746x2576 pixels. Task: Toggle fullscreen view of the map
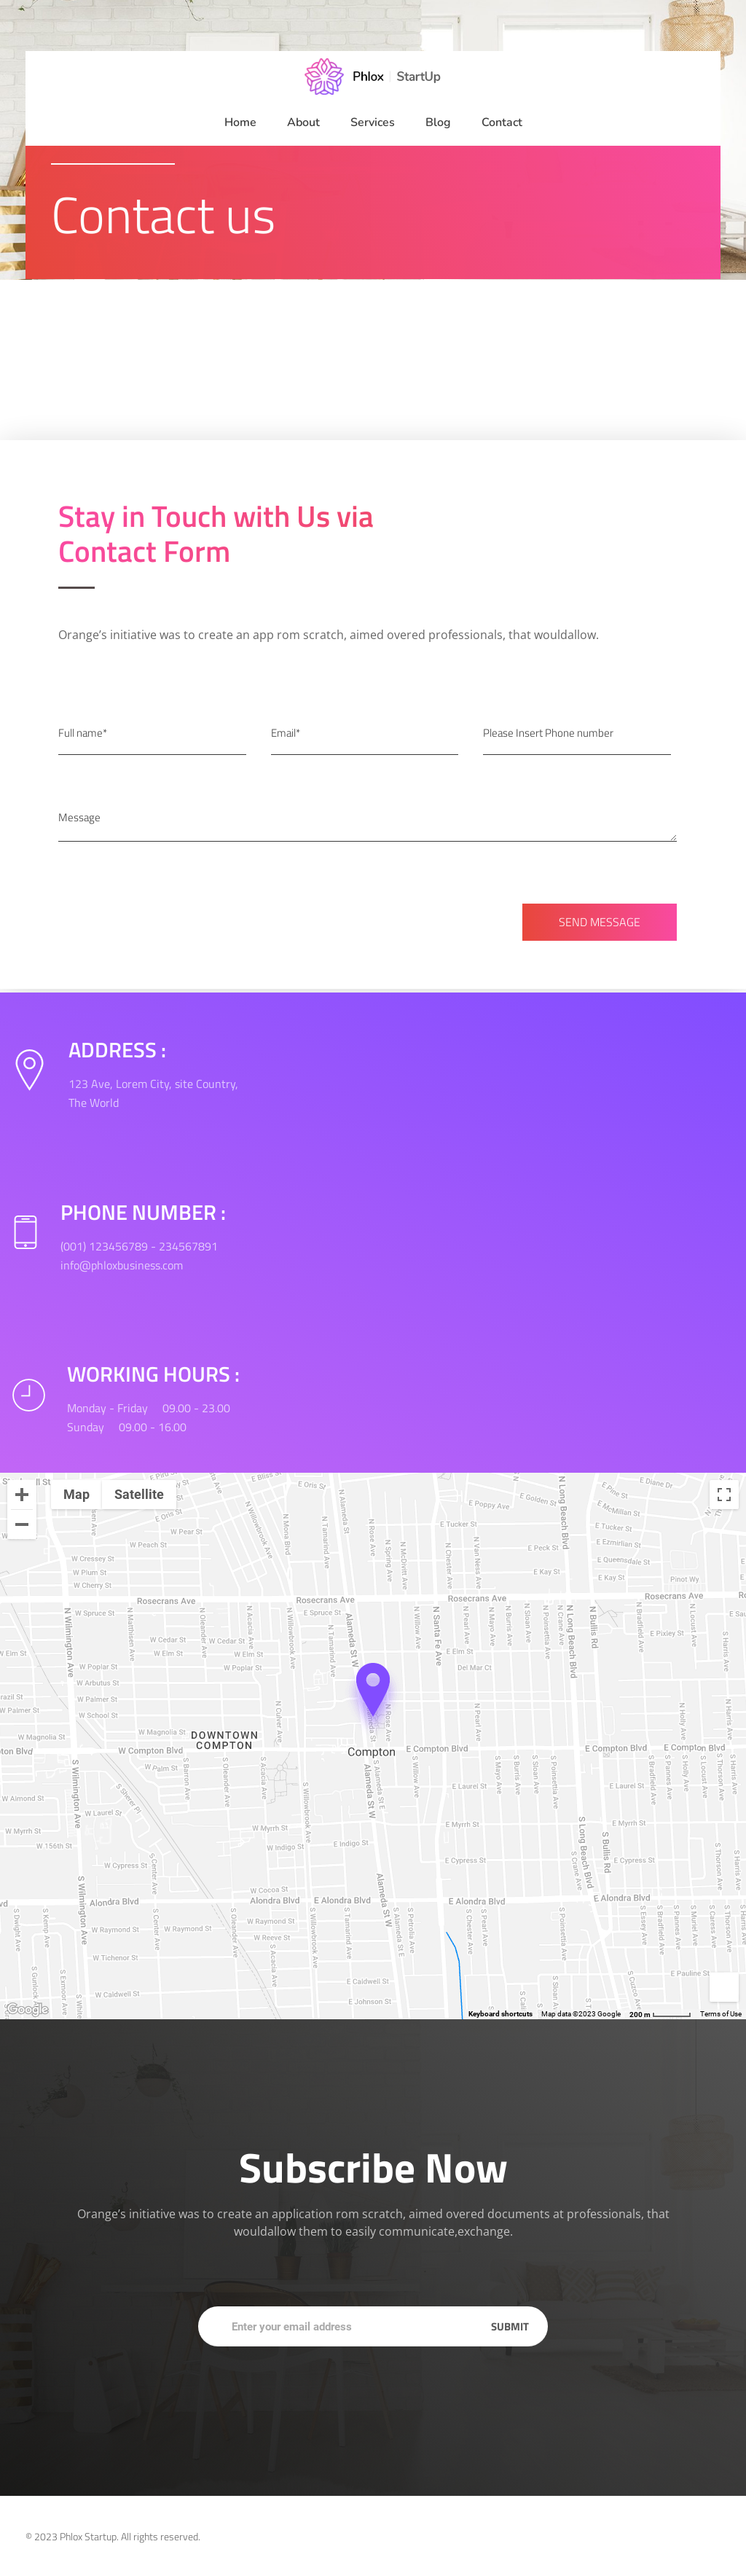click(723, 1494)
